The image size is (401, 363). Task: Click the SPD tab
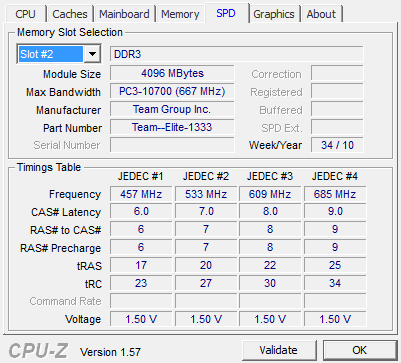226,14
